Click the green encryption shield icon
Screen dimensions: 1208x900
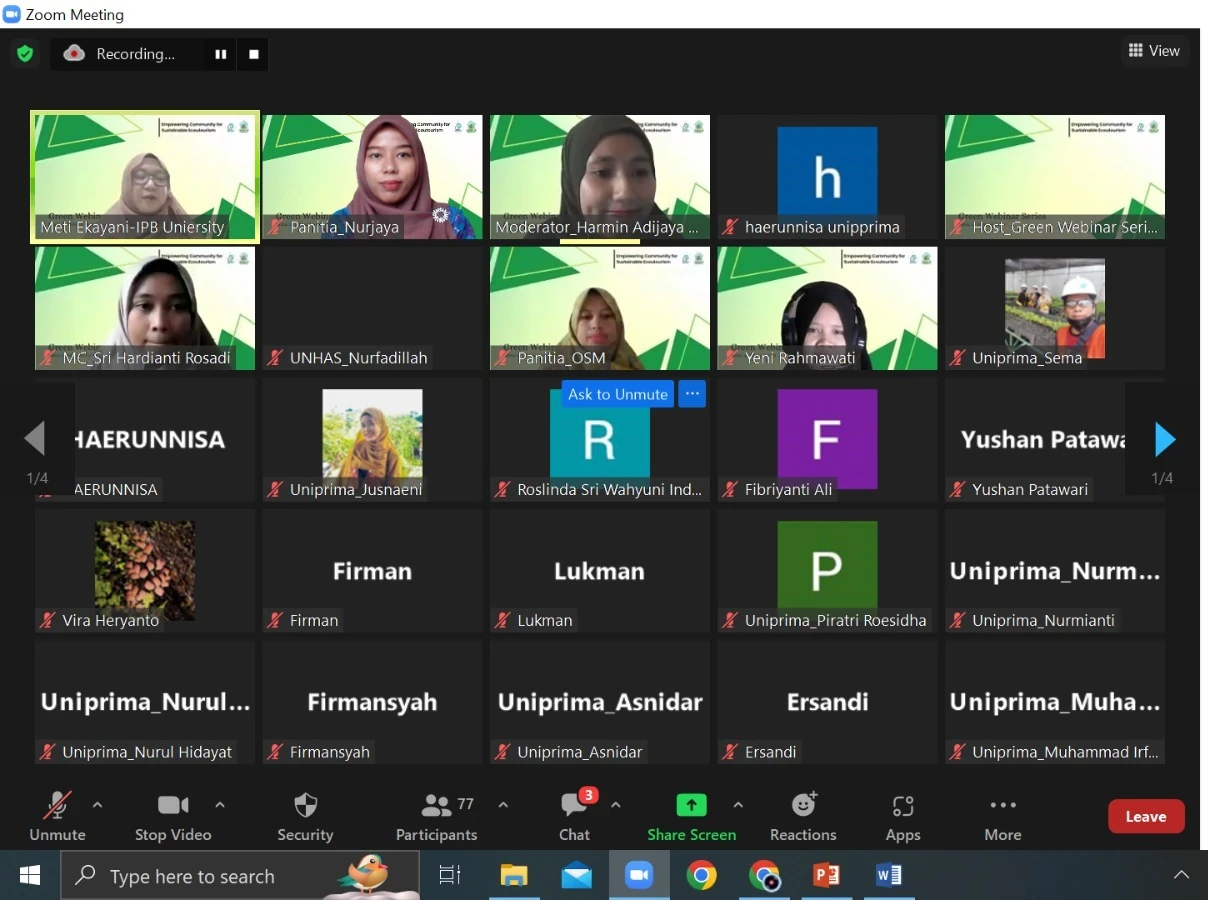(25, 53)
